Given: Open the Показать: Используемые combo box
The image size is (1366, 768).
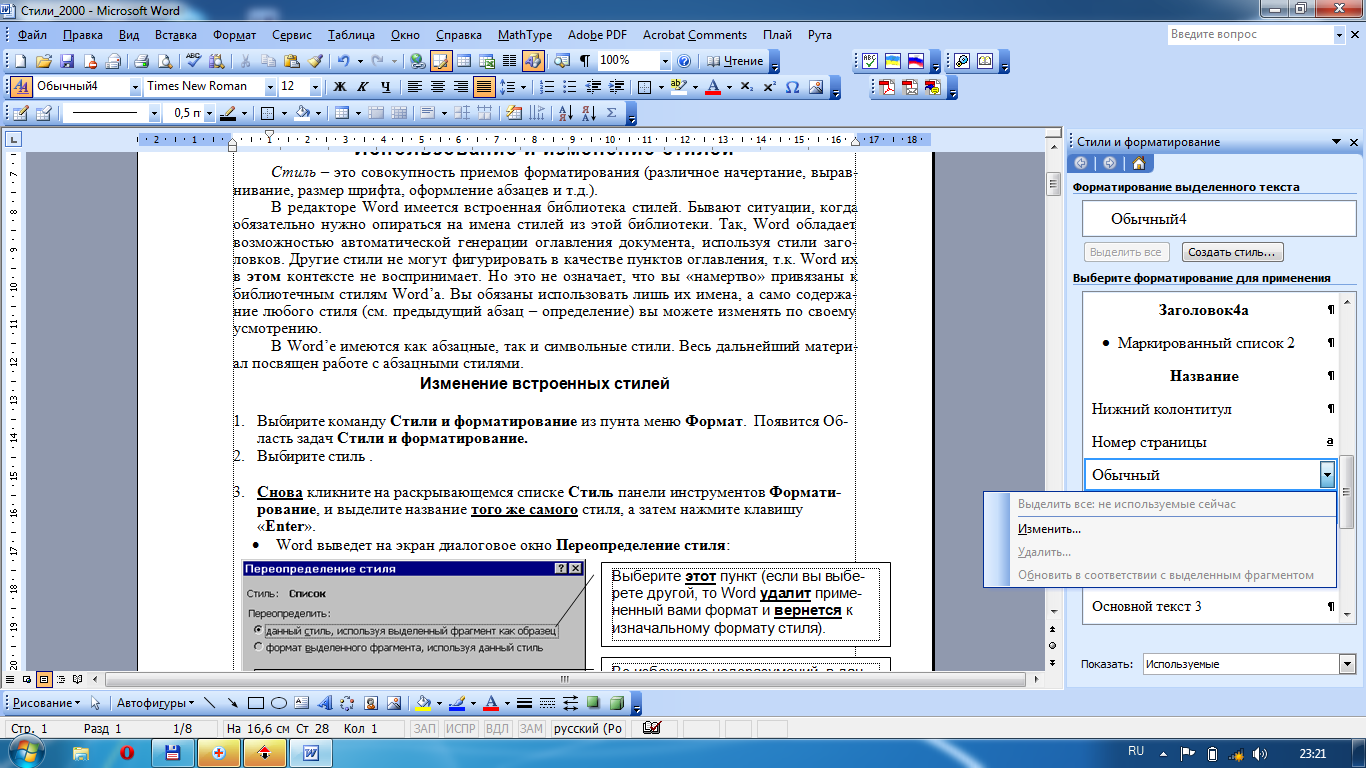Looking at the screenshot, I should coord(1248,664).
